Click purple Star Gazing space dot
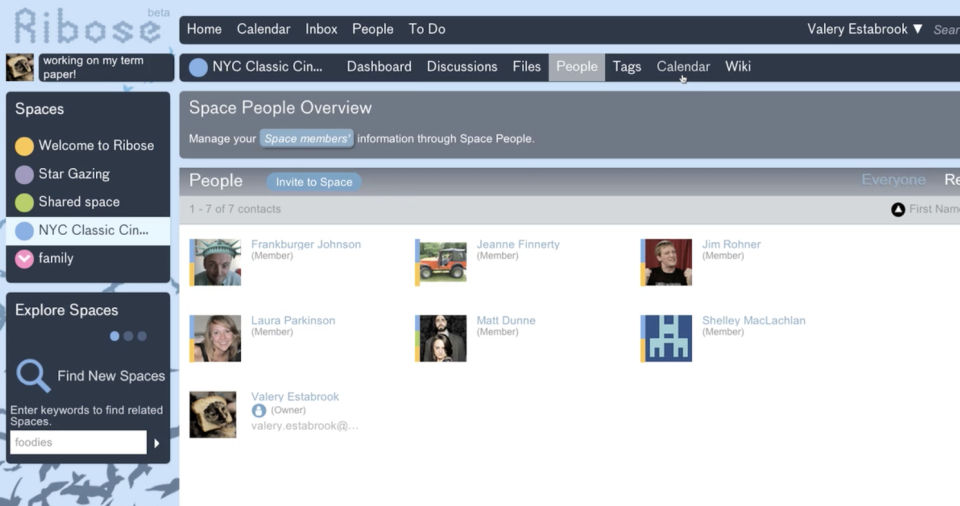The width and height of the screenshot is (960, 506). pos(24,175)
